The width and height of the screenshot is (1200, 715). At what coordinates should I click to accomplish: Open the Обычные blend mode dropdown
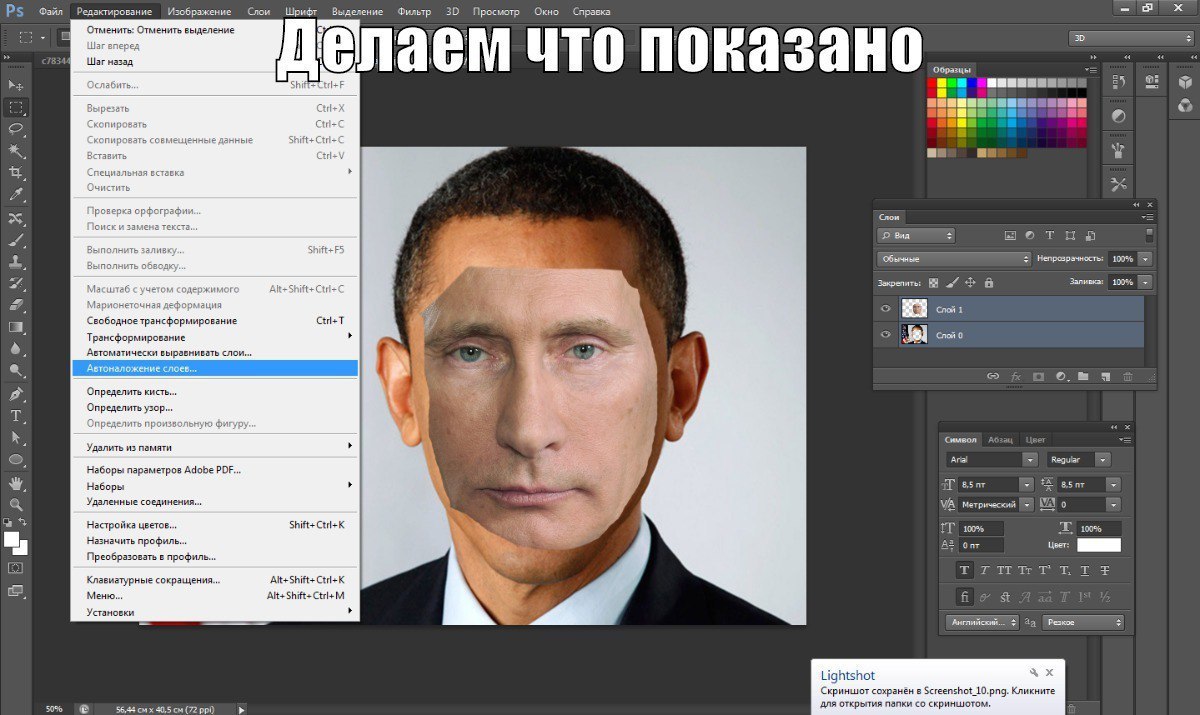point(954,259)
